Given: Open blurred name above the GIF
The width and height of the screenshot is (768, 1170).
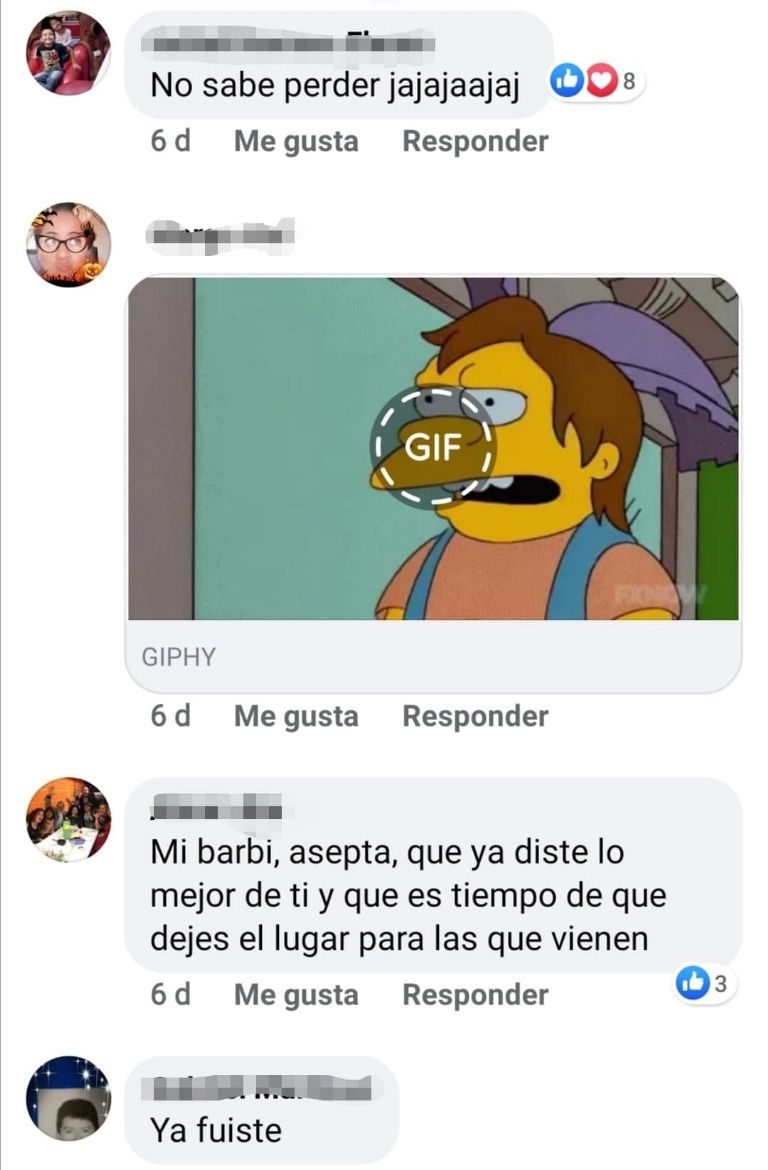Looking at the screenshot, I should click(220, 237).
